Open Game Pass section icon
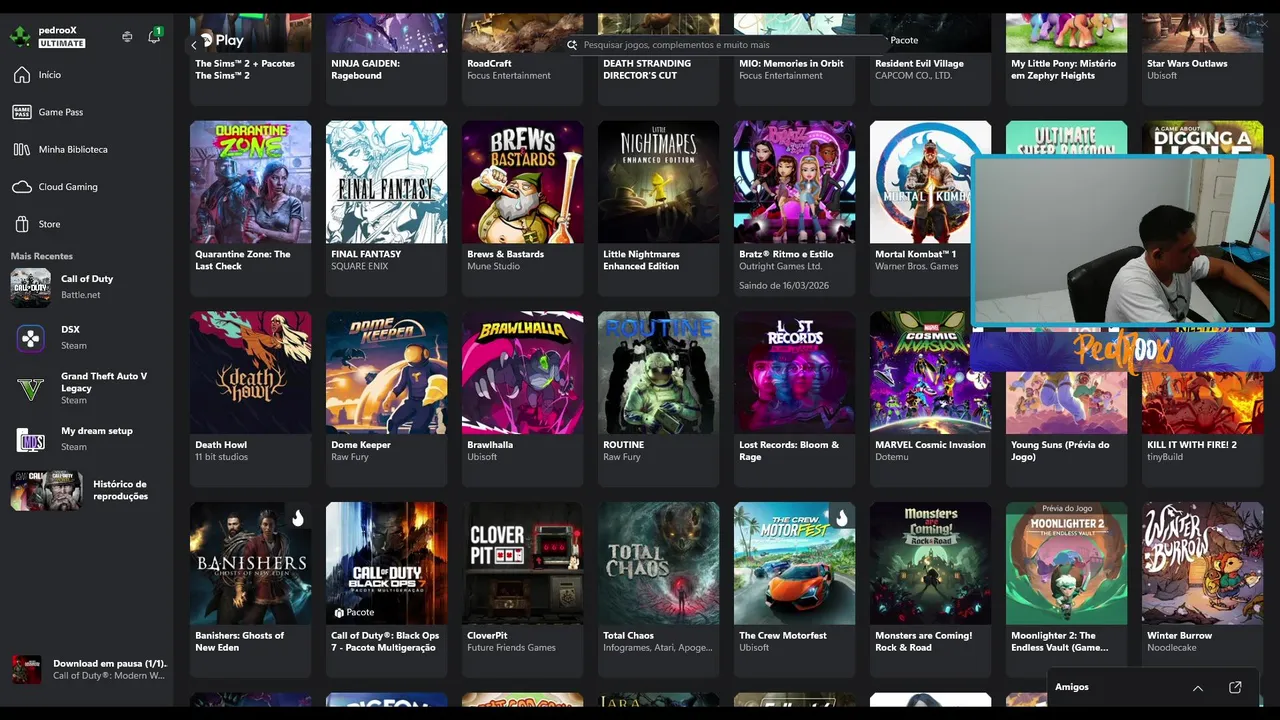This screenshot has height=720, width=1280. 21,112
